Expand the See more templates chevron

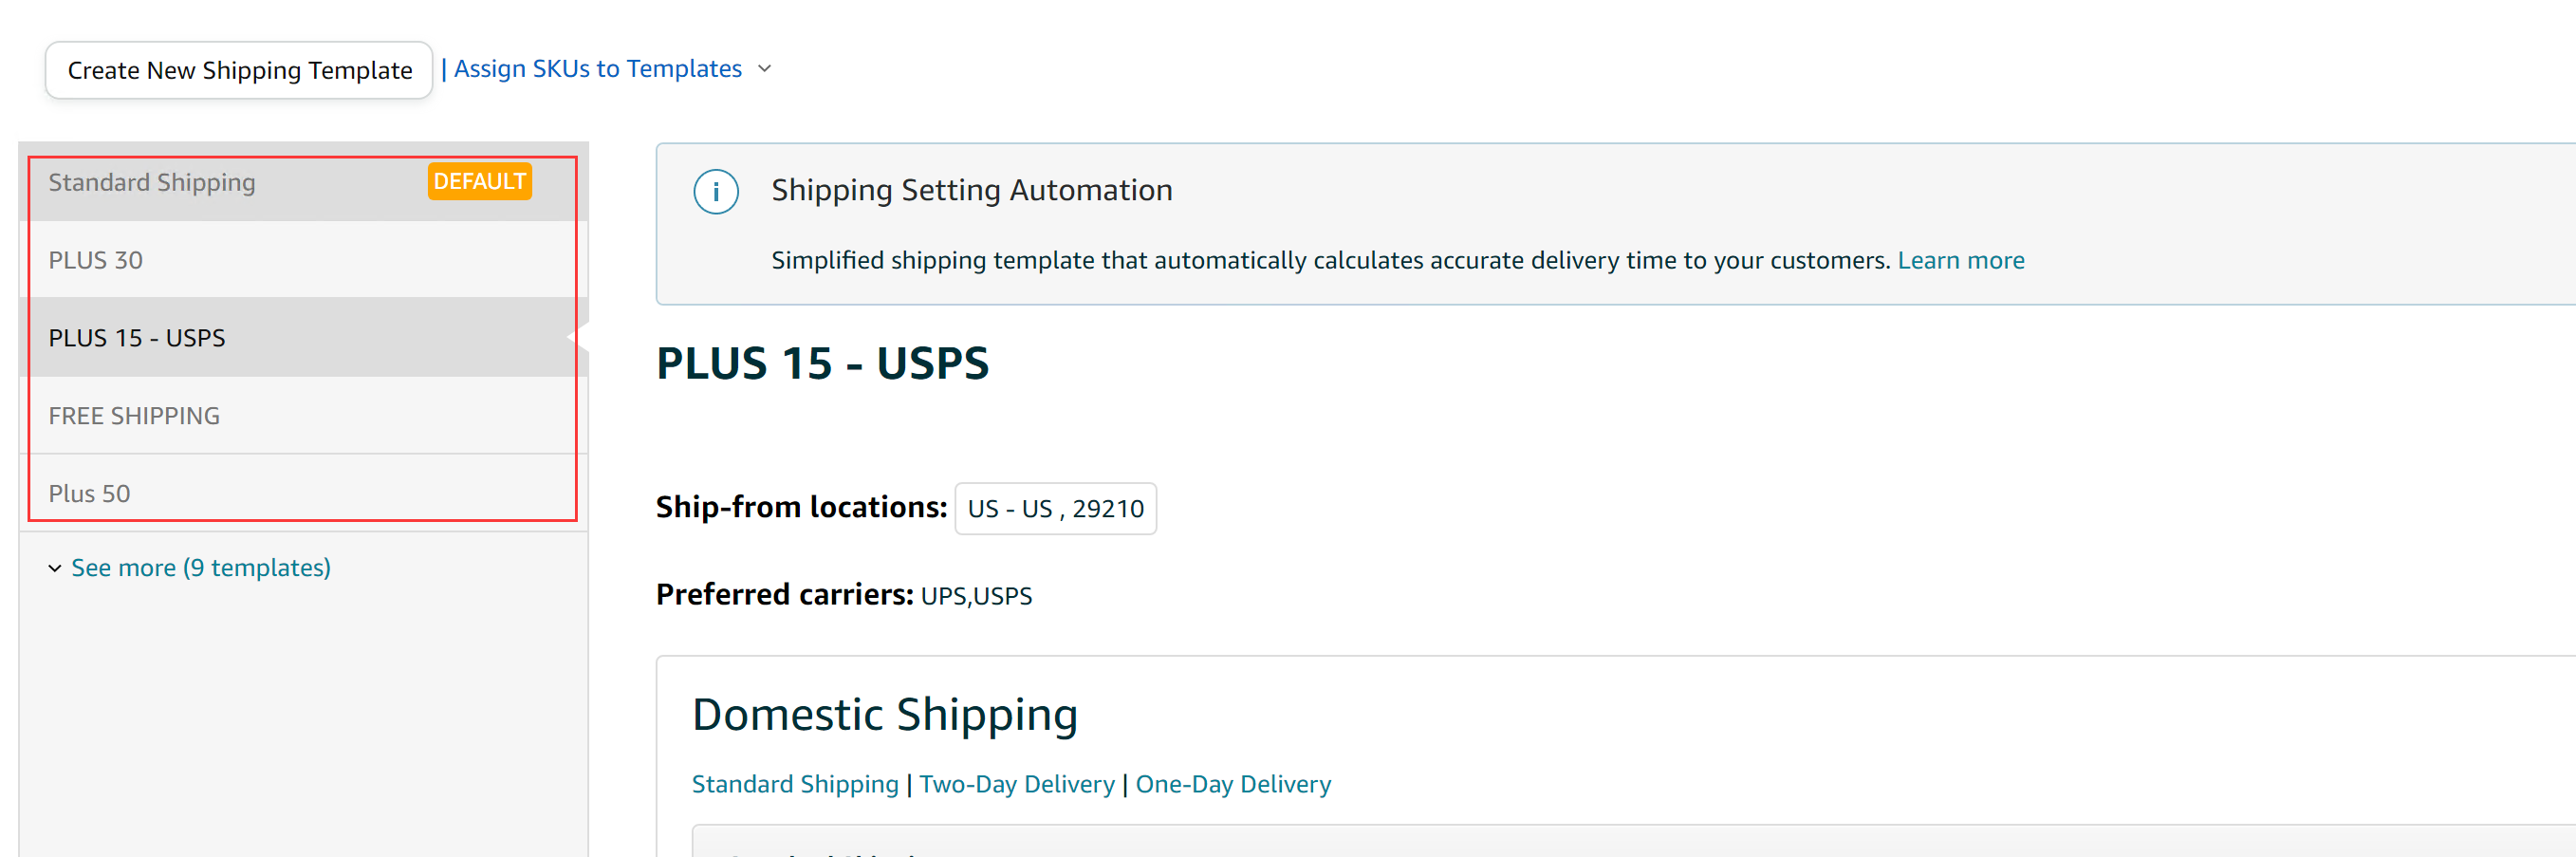55,568
